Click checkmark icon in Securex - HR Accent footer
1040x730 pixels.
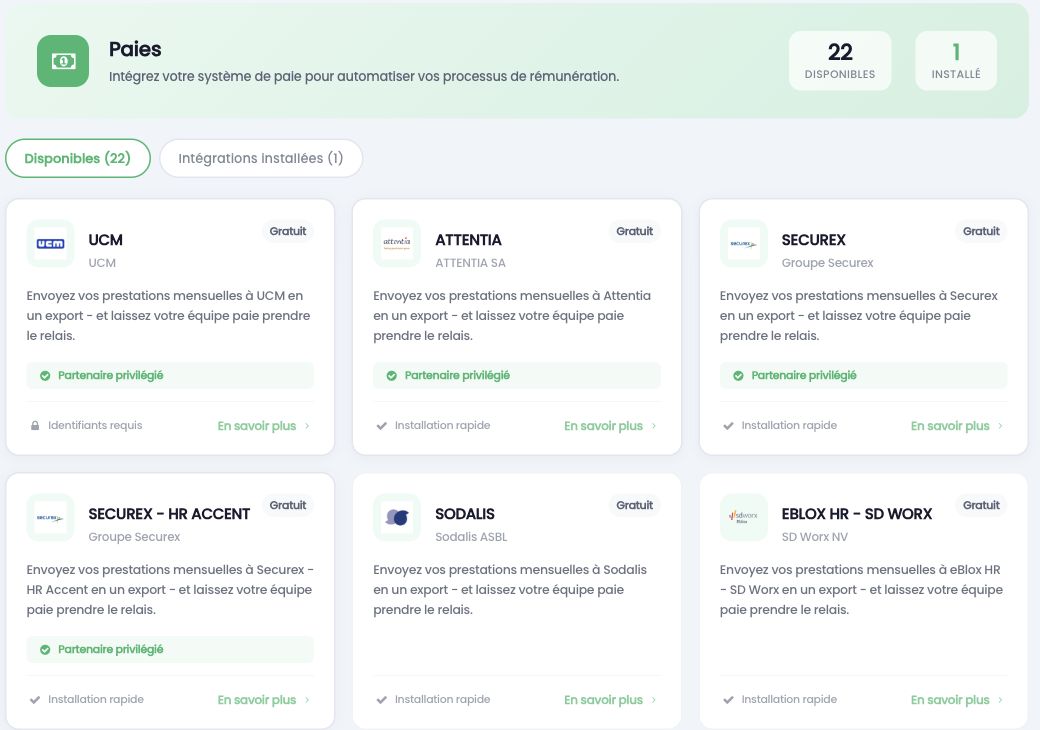35,700
